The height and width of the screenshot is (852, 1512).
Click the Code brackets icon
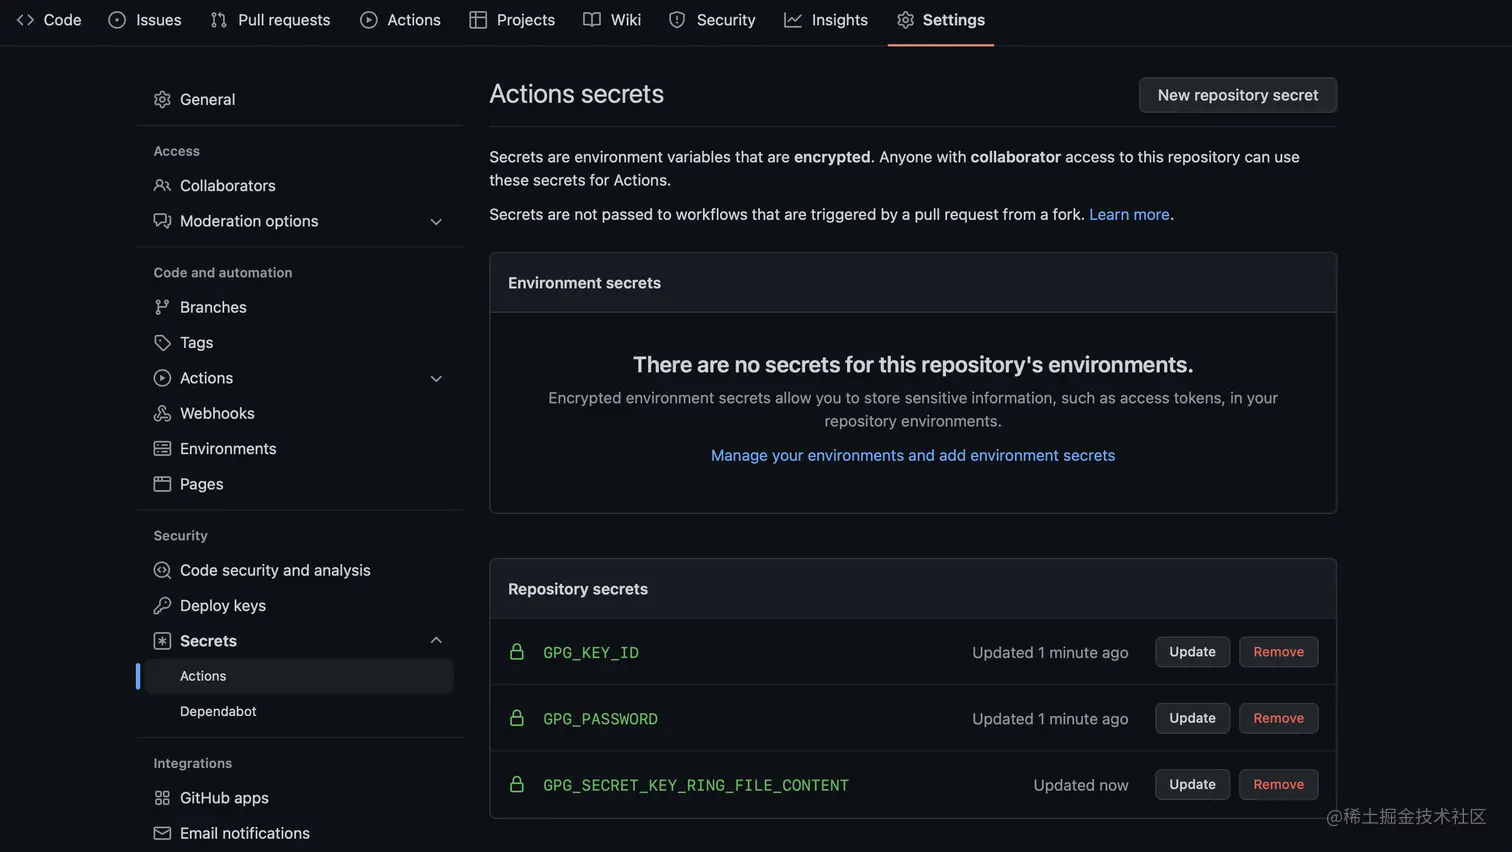coord(25,20)
